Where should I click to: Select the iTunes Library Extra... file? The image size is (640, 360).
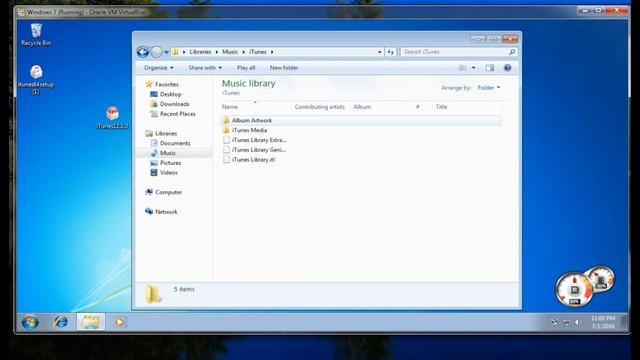(259, 140)
